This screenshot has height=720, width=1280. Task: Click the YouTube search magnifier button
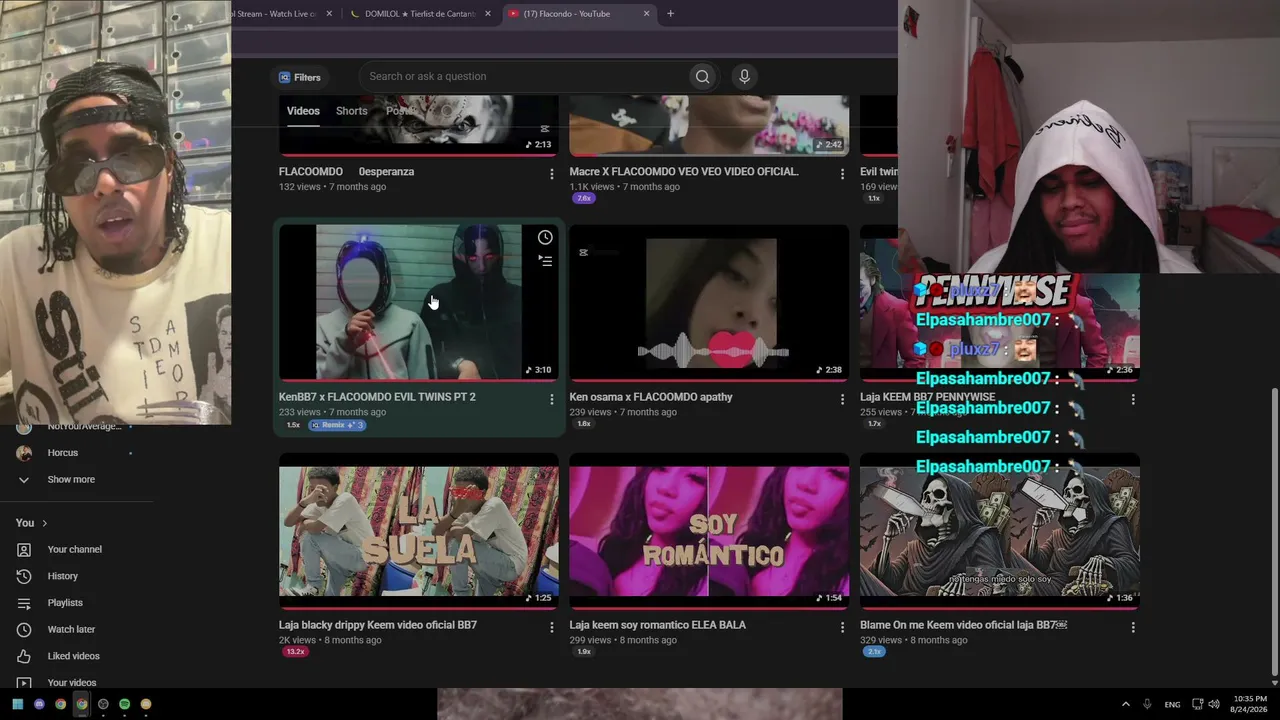[702, 77]
